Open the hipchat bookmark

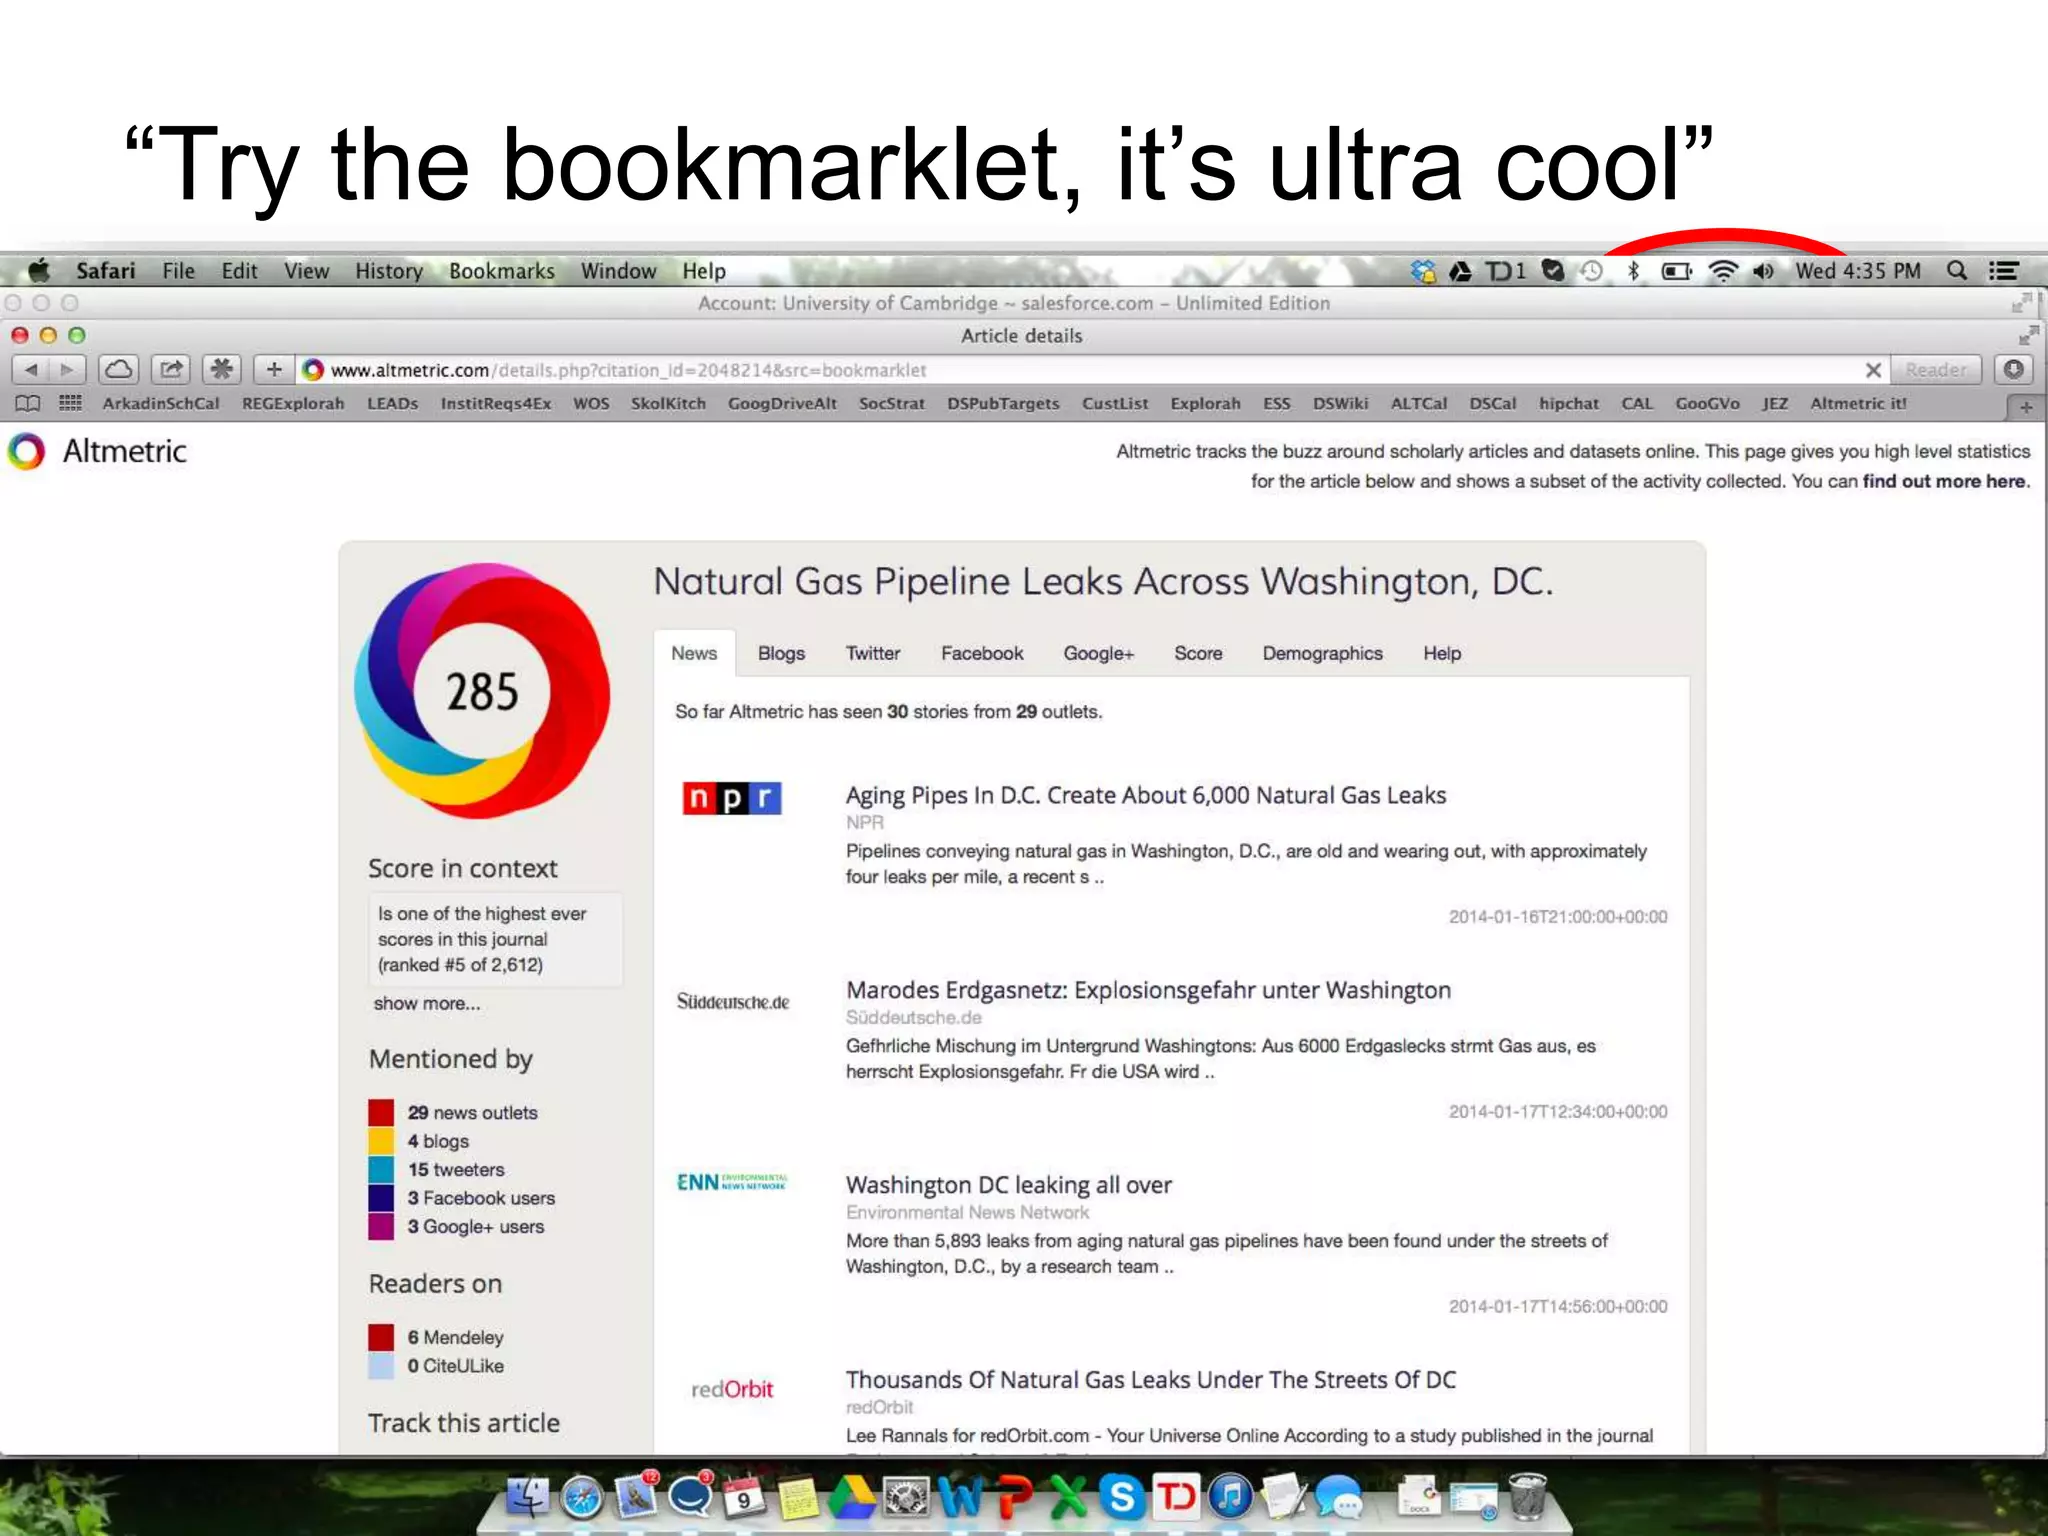click(x=1568, y=403)
